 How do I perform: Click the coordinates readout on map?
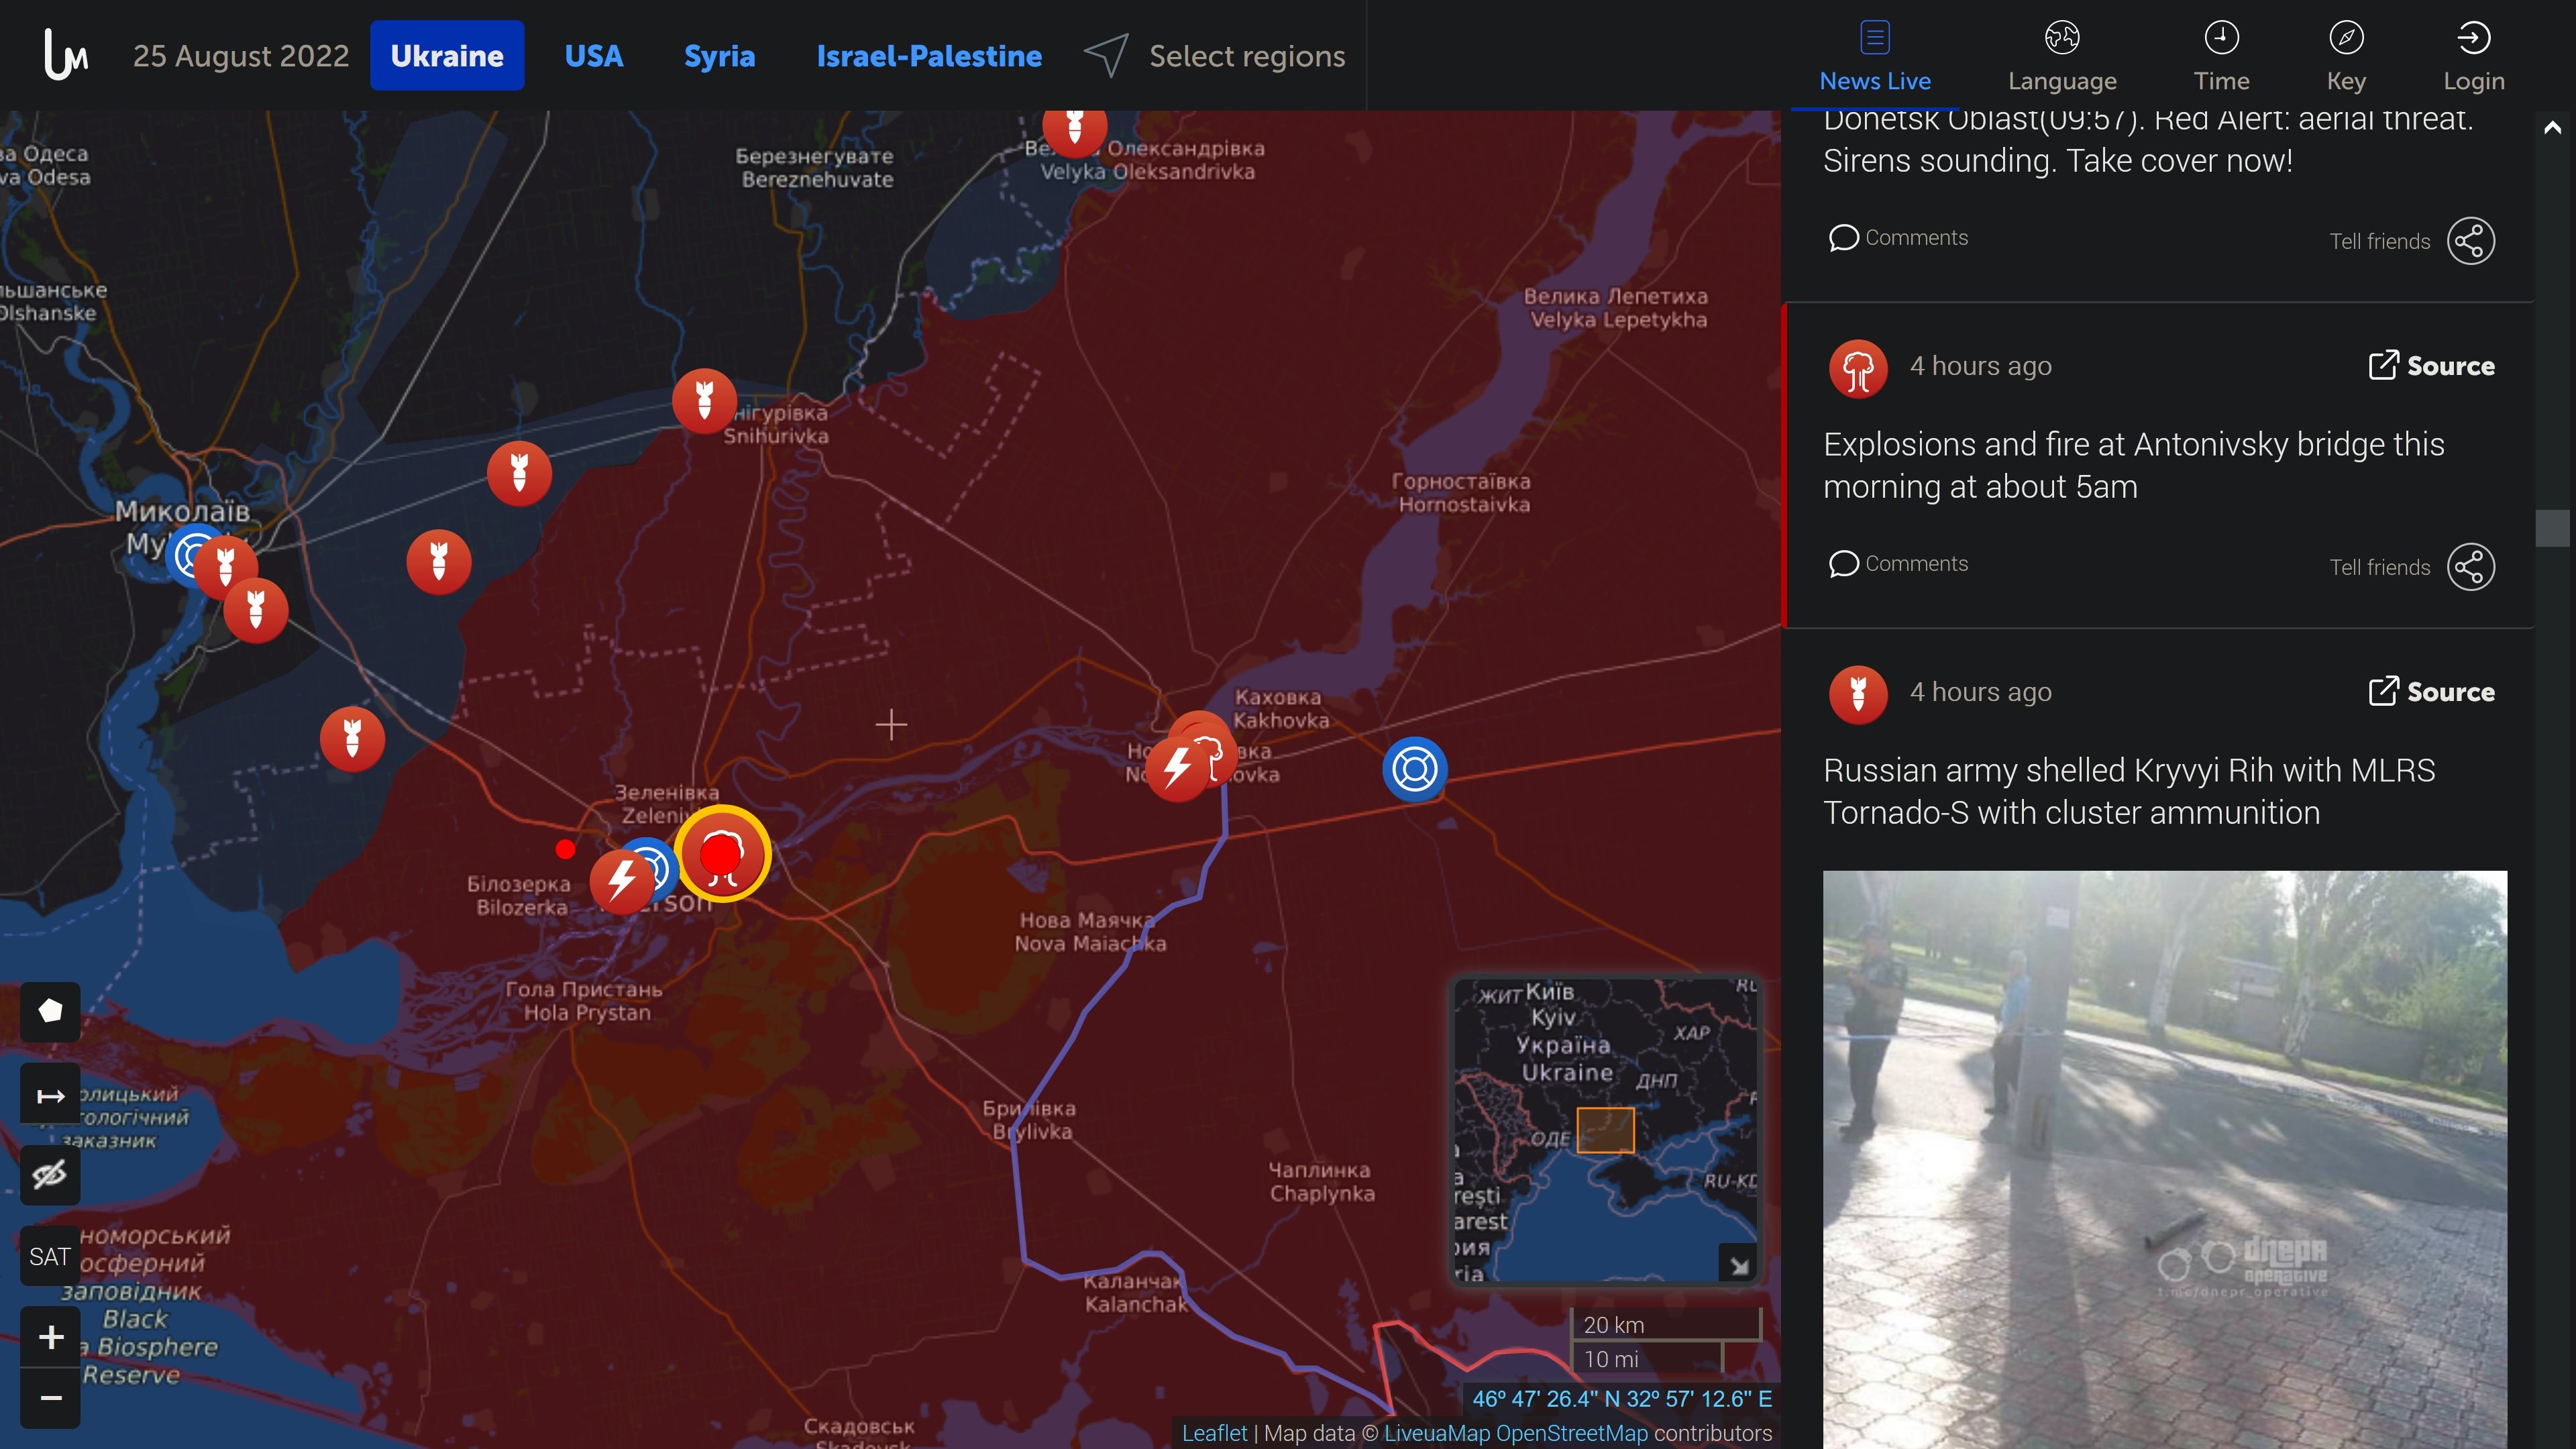(x=1621, y=1398)
